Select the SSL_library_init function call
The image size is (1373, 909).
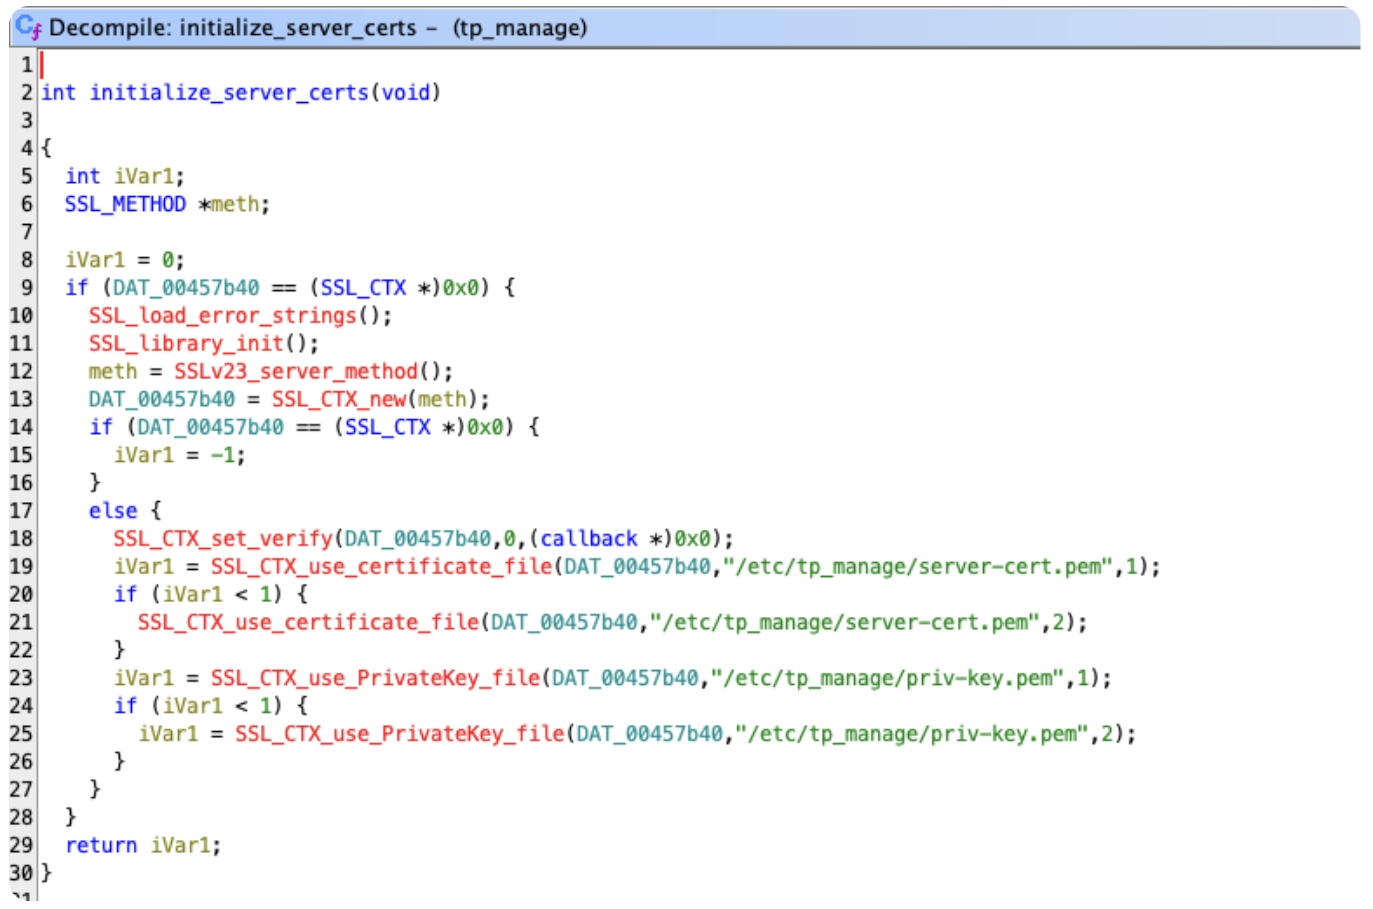[x=187, y=344]
